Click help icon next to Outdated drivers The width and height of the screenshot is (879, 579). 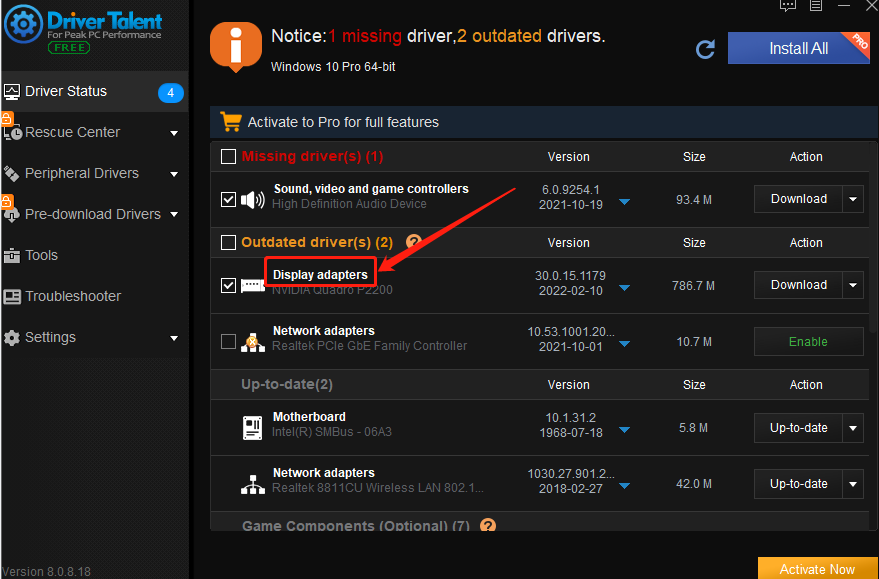pyautogui.click(x=413, y=242)
